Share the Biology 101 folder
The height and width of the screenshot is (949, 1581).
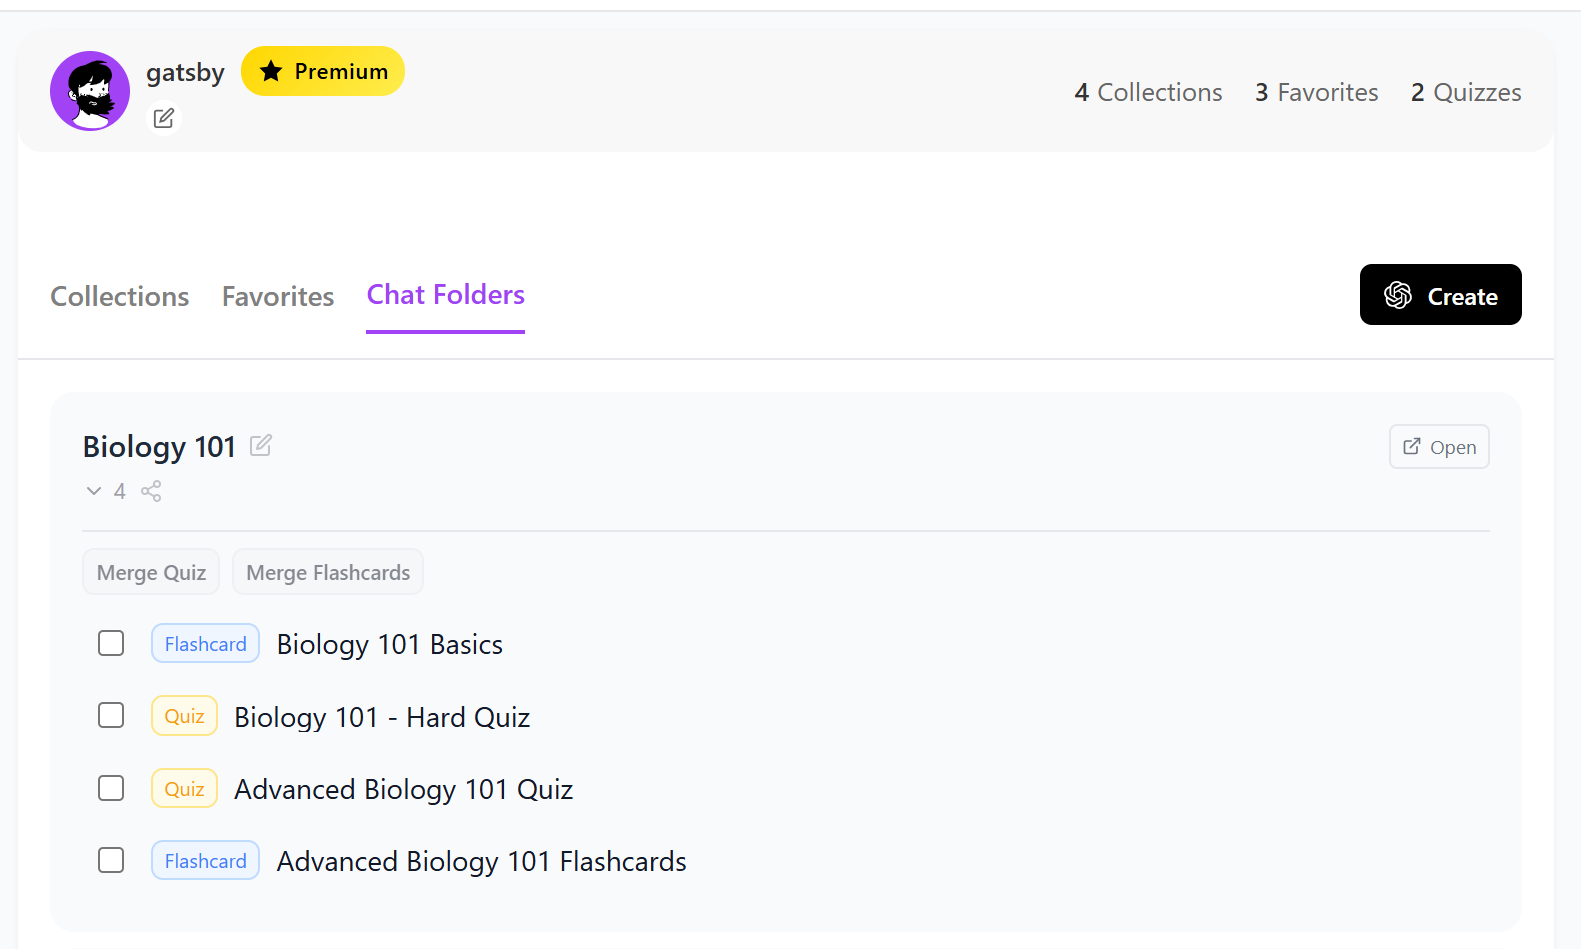[151, 491]
